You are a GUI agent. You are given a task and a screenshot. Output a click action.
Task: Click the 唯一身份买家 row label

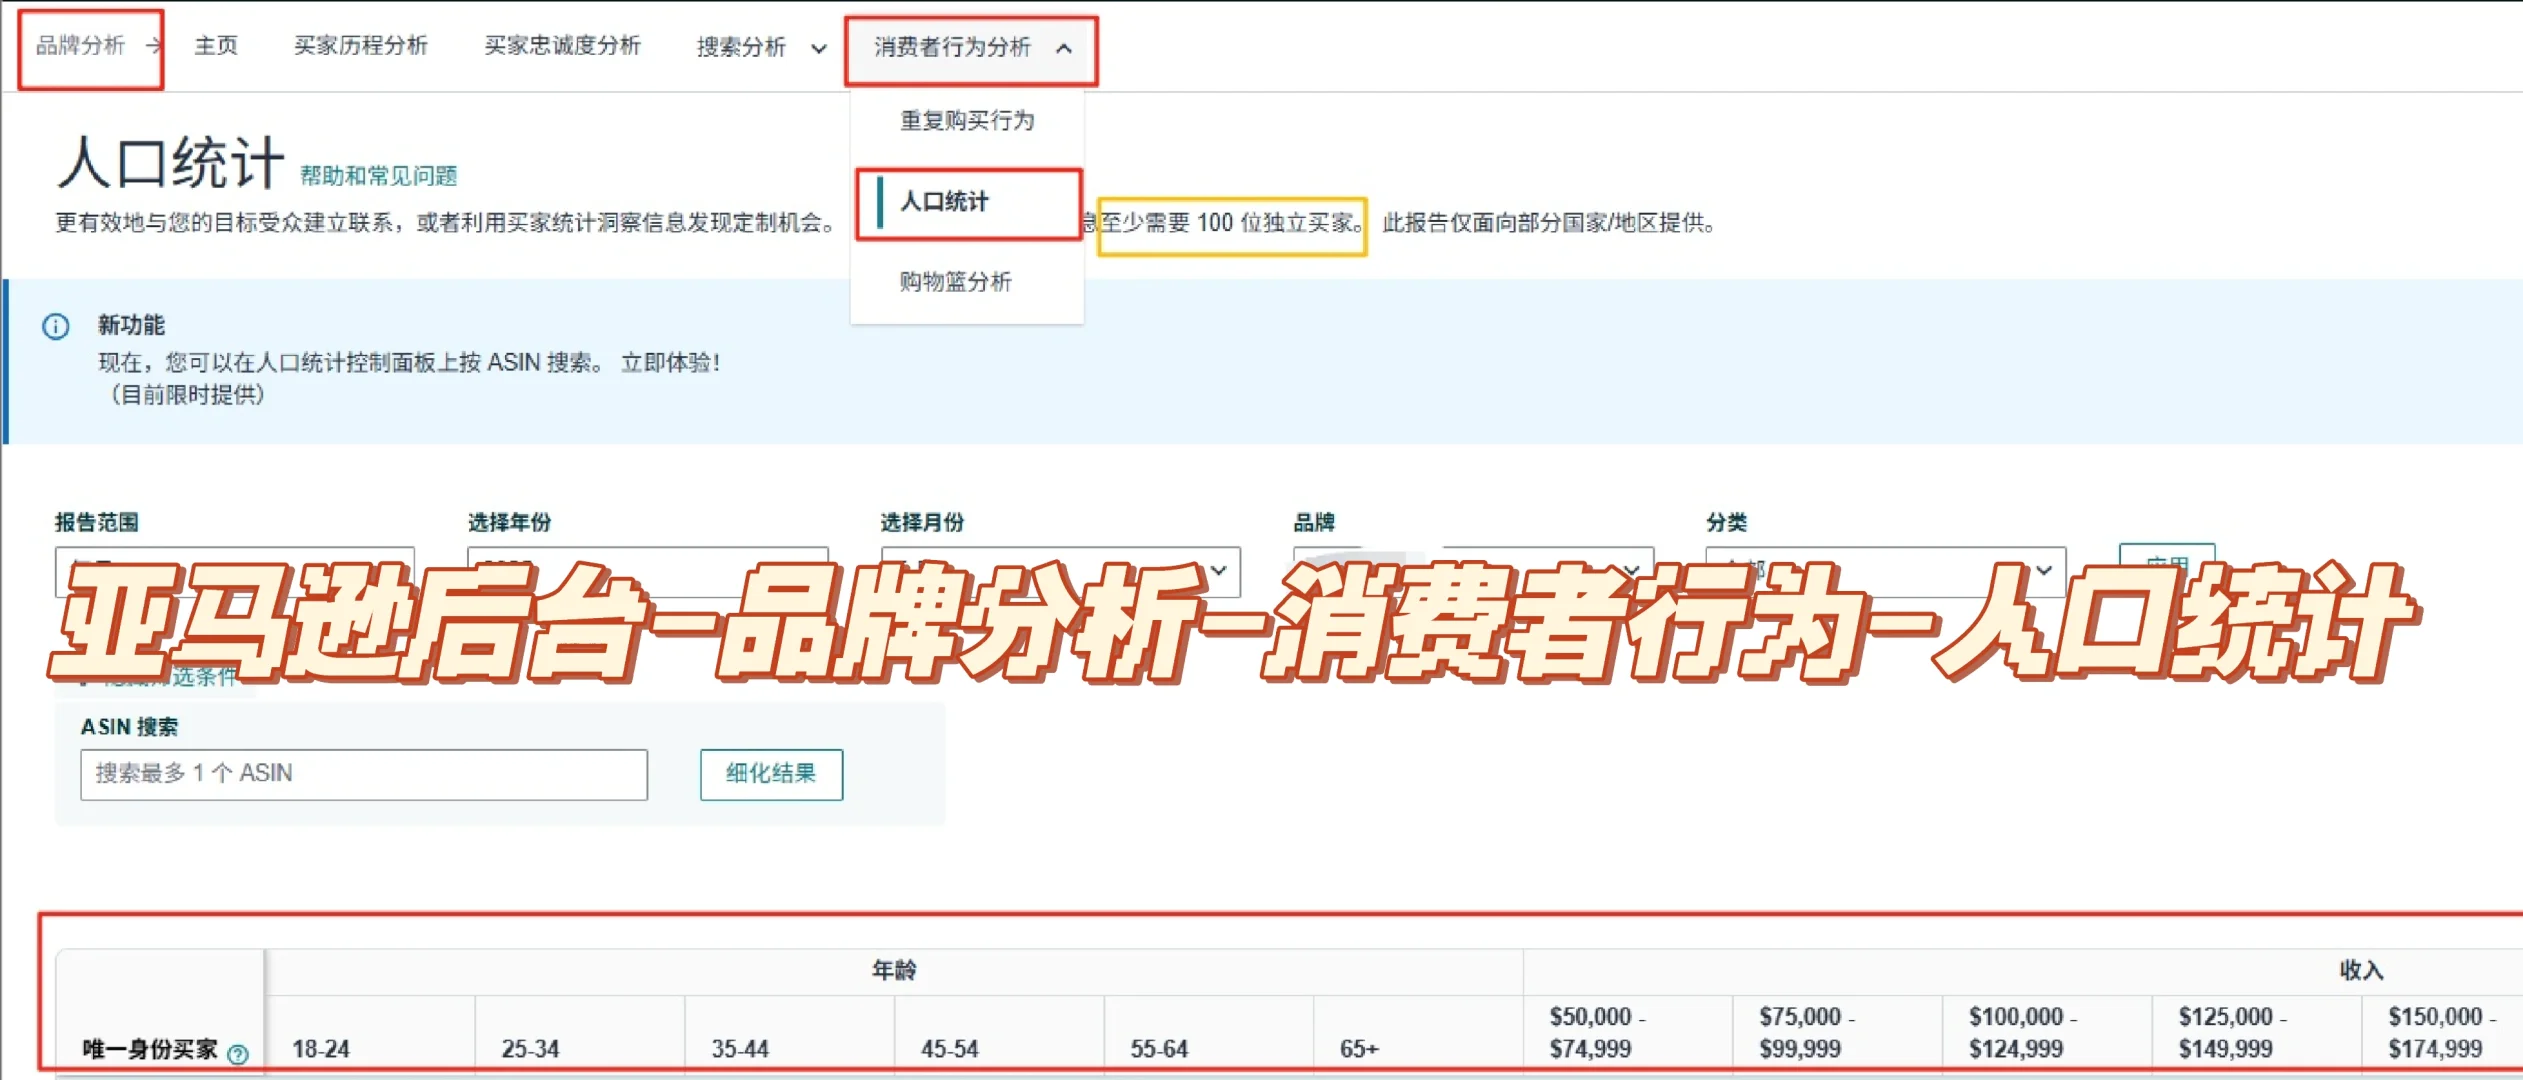[150, 1049]
